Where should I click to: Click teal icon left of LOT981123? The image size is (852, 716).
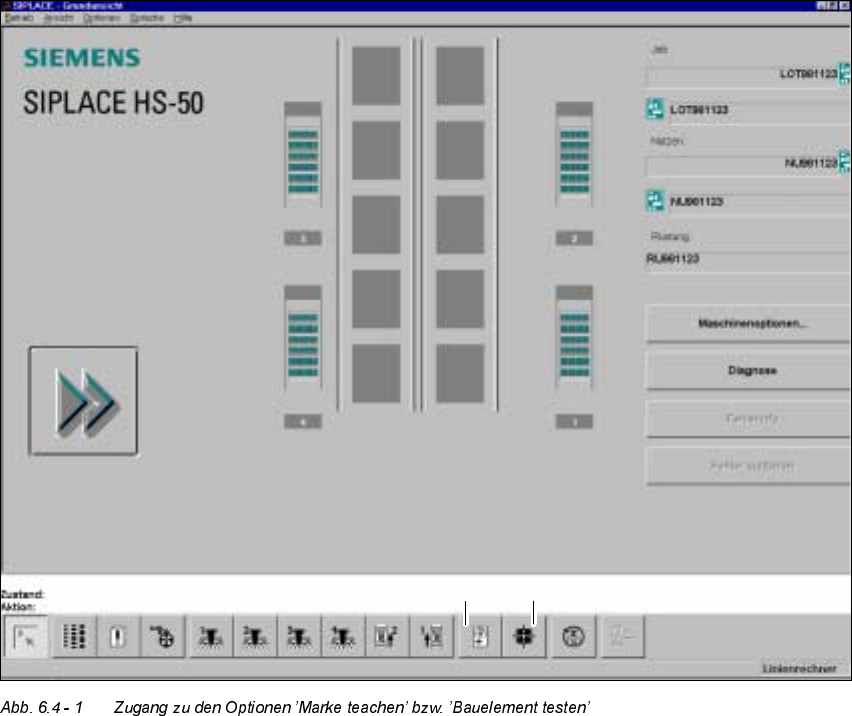pyautogui.click(x=655, y=109)
